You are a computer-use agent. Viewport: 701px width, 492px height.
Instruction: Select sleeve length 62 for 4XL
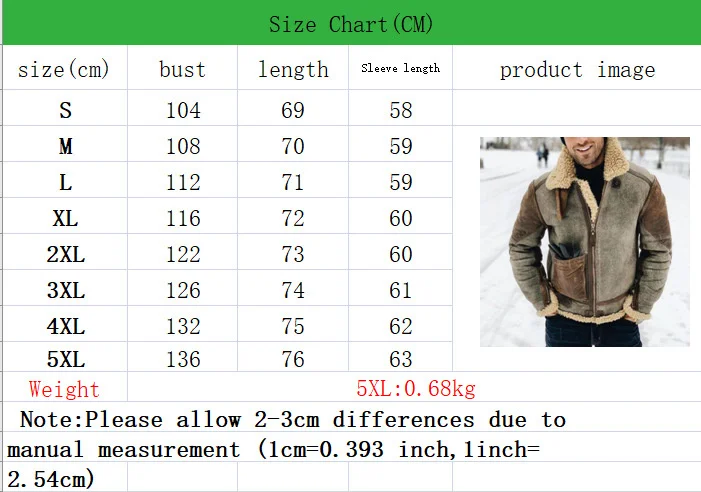(x=401, y=324)
